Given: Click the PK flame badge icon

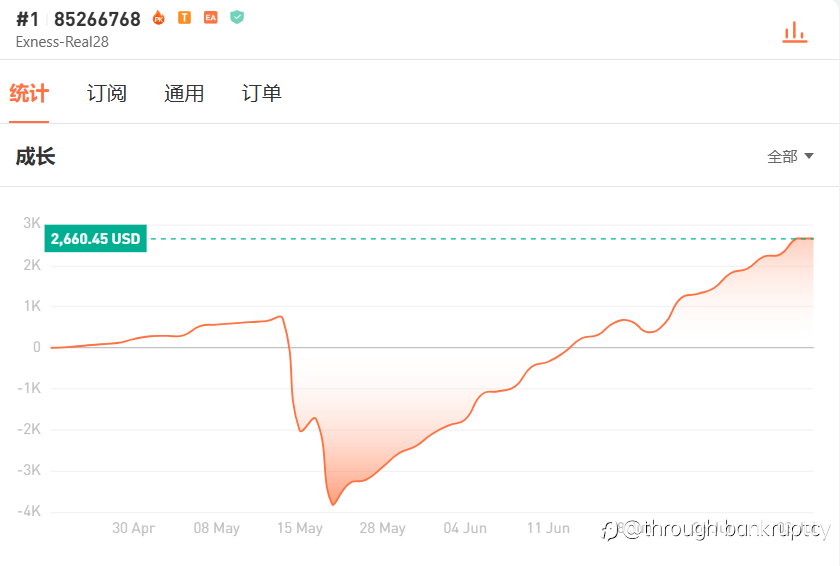Looking at the screenshot, I should [x=159, y=18].
